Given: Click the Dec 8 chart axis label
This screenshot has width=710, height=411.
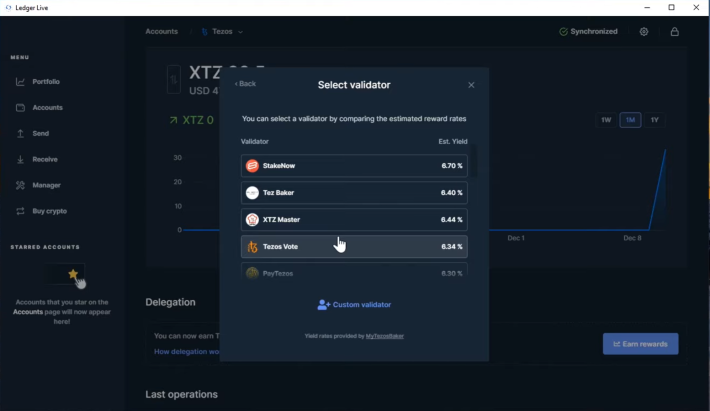Looking at the screenshot, I should pos(632,238).
